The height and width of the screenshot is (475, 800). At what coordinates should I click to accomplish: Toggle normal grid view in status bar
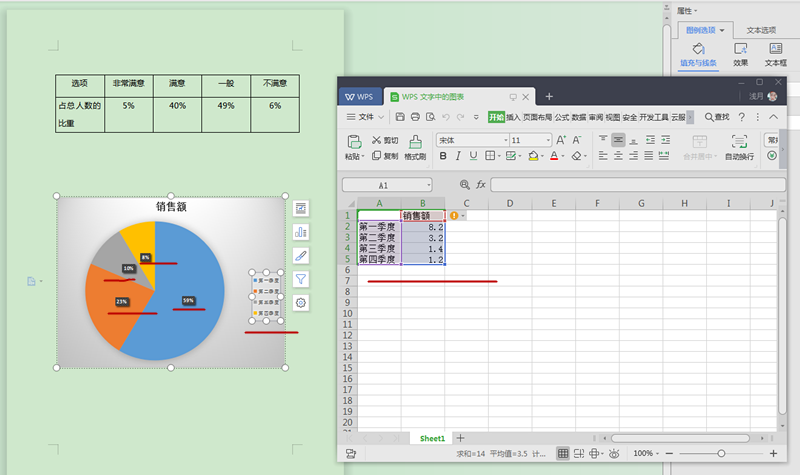563,453
